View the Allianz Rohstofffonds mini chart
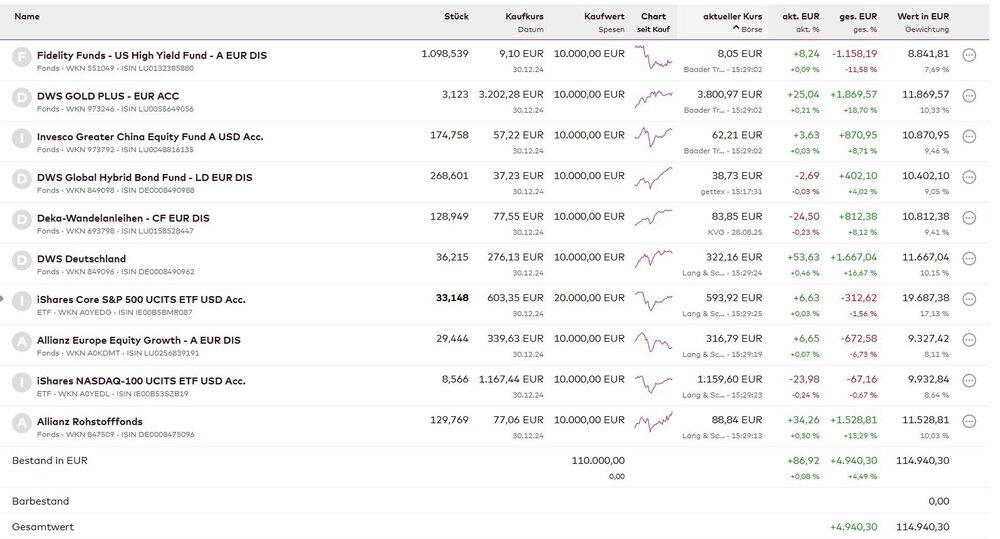The image size is (1000, 539). [653, 422]
